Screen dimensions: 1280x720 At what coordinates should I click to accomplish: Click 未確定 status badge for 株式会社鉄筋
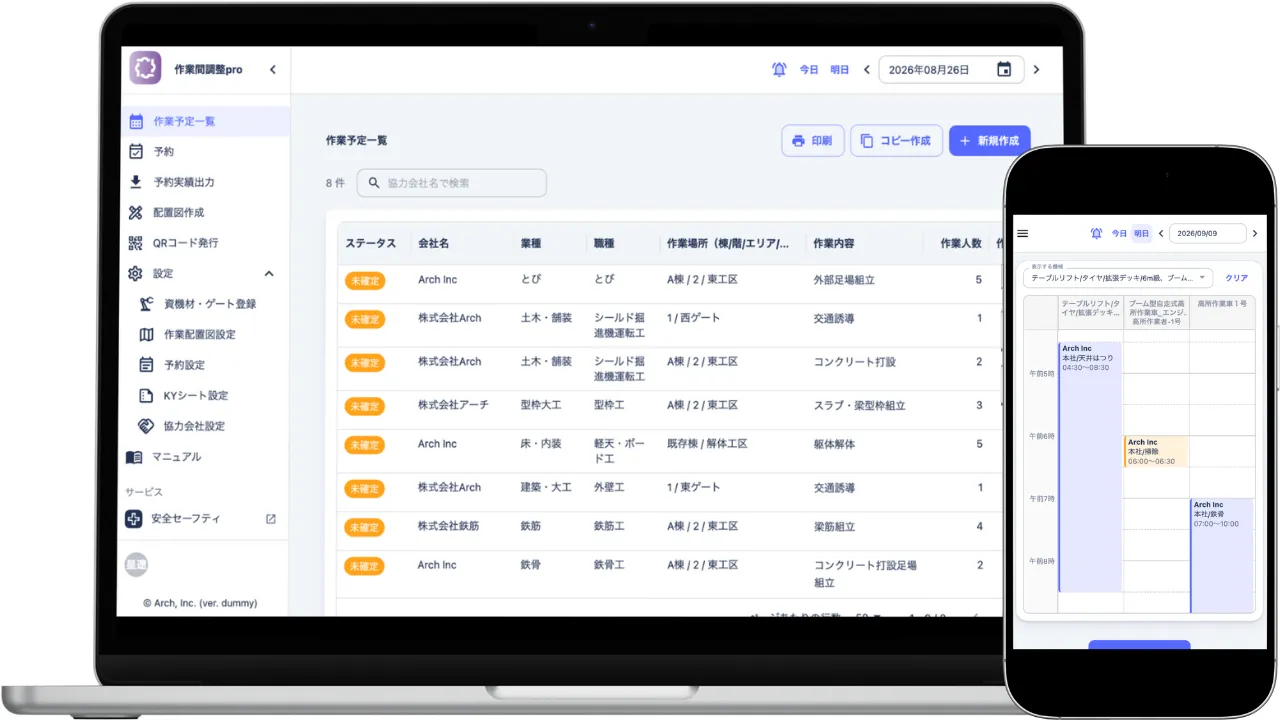(365, 527)
